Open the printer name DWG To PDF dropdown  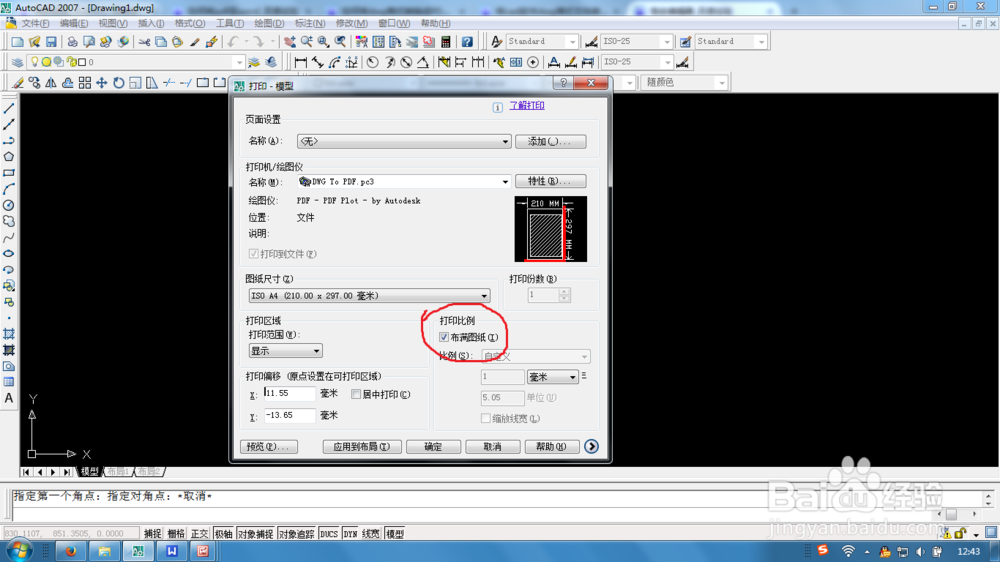(404, 182)
